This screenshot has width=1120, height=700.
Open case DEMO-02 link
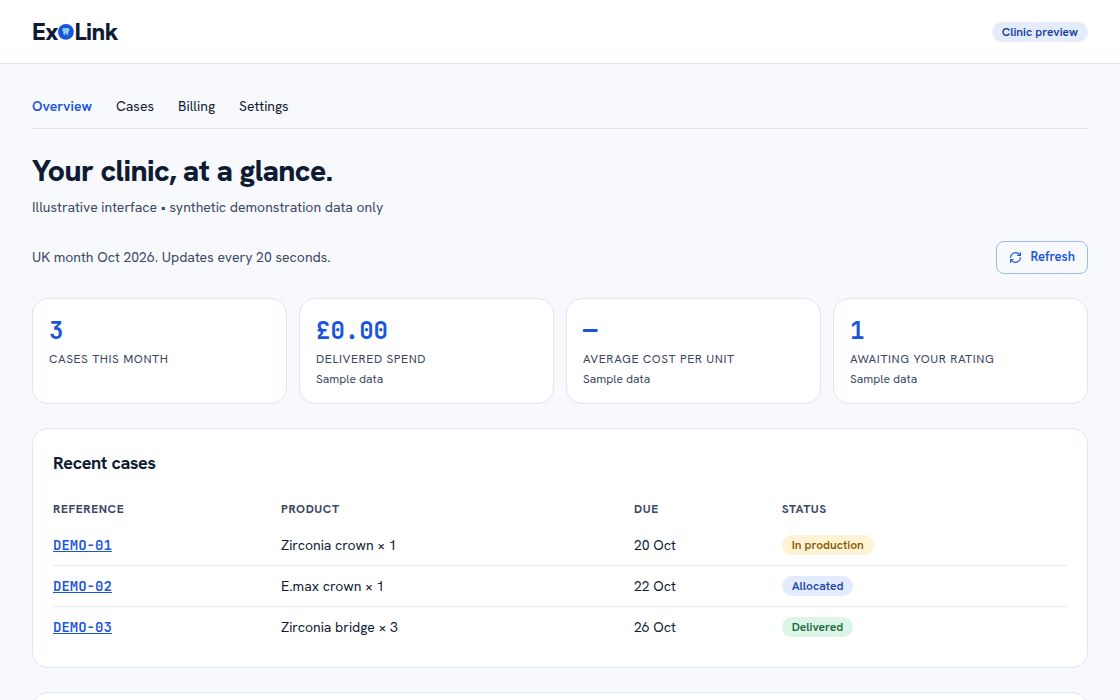(82, 586)
